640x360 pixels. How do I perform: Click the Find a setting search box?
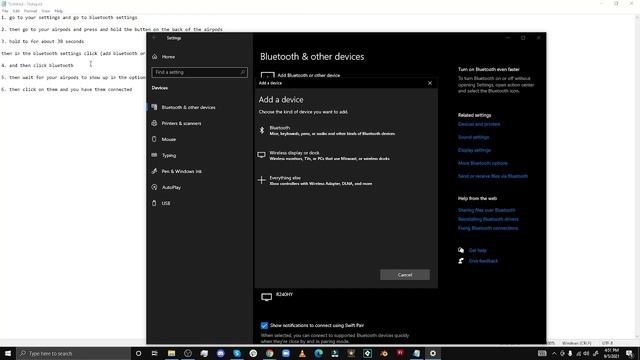click(200, 72)
